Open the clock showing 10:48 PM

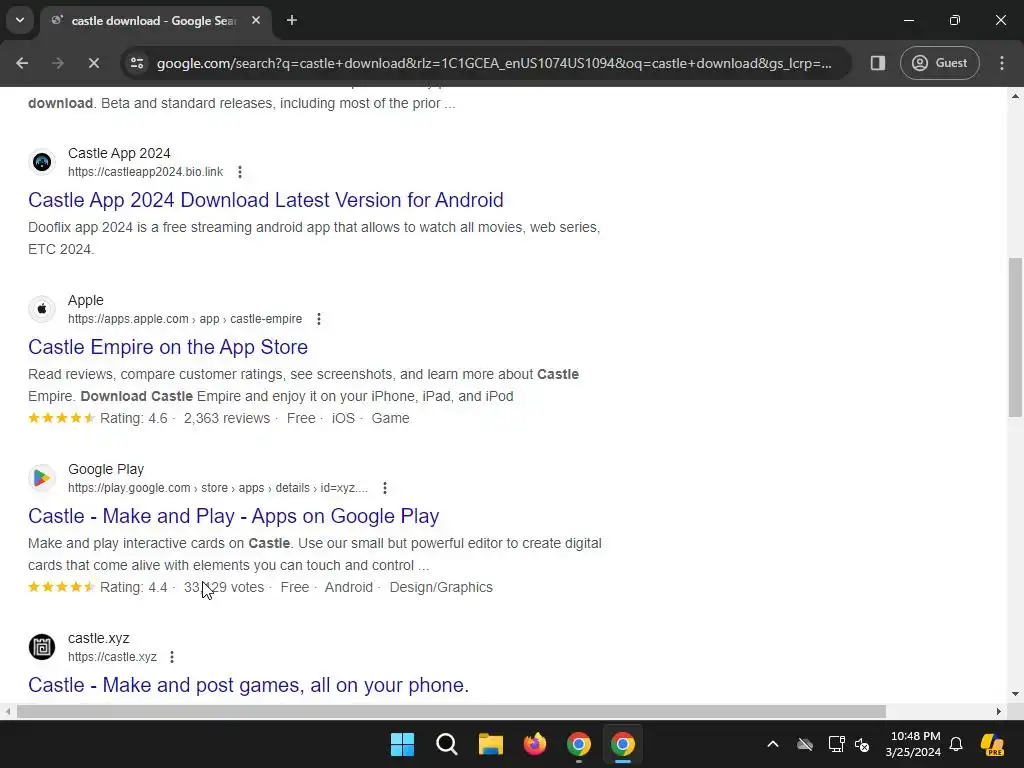pos(913,744)
